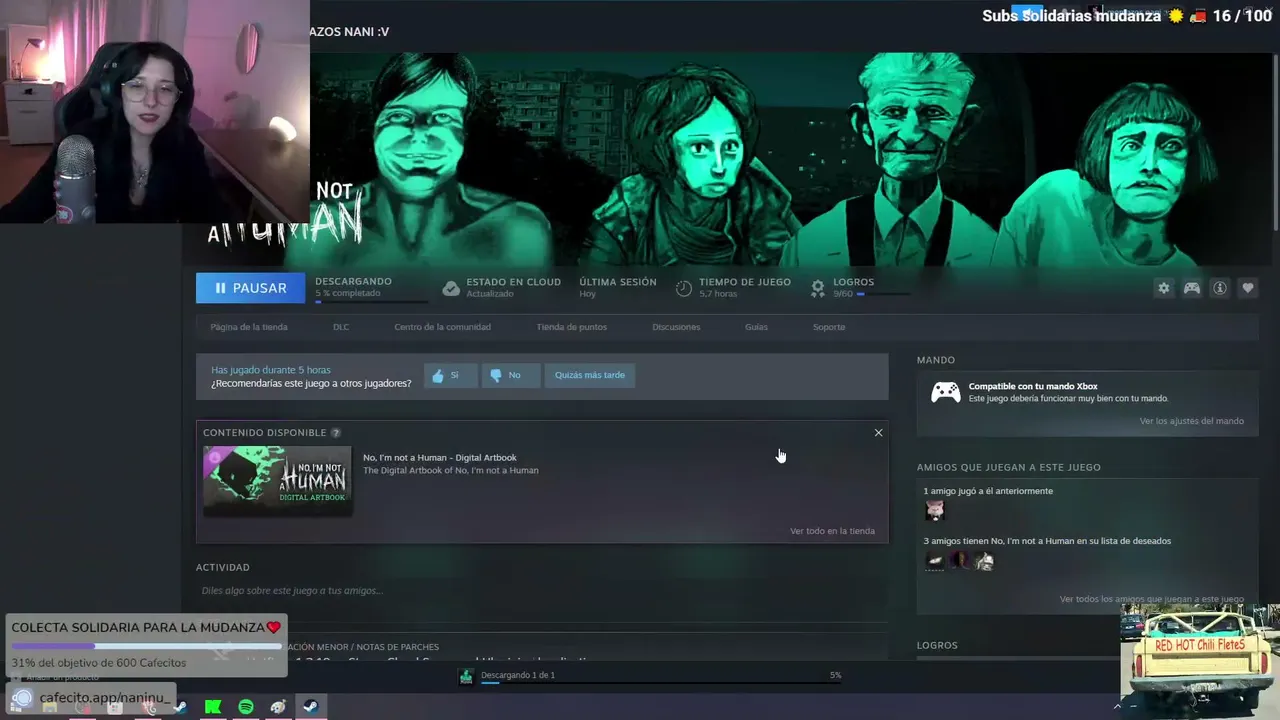Choose No for recommending the game
Viewport: 1280px width, 720px height.
coord(510,375)
